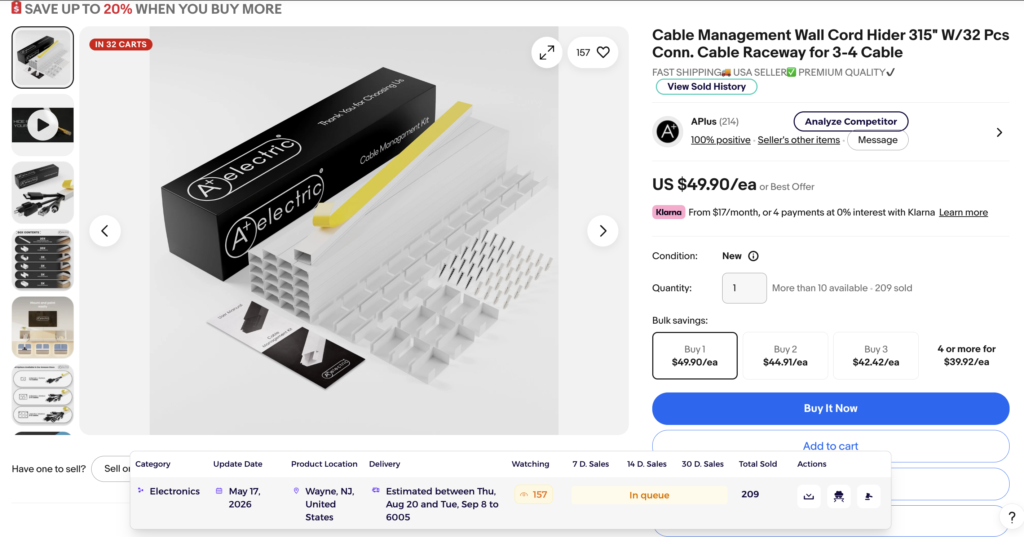Click the 30 D. Sales column header
This screenshot has width=1024, height=537.
[703, 464]
